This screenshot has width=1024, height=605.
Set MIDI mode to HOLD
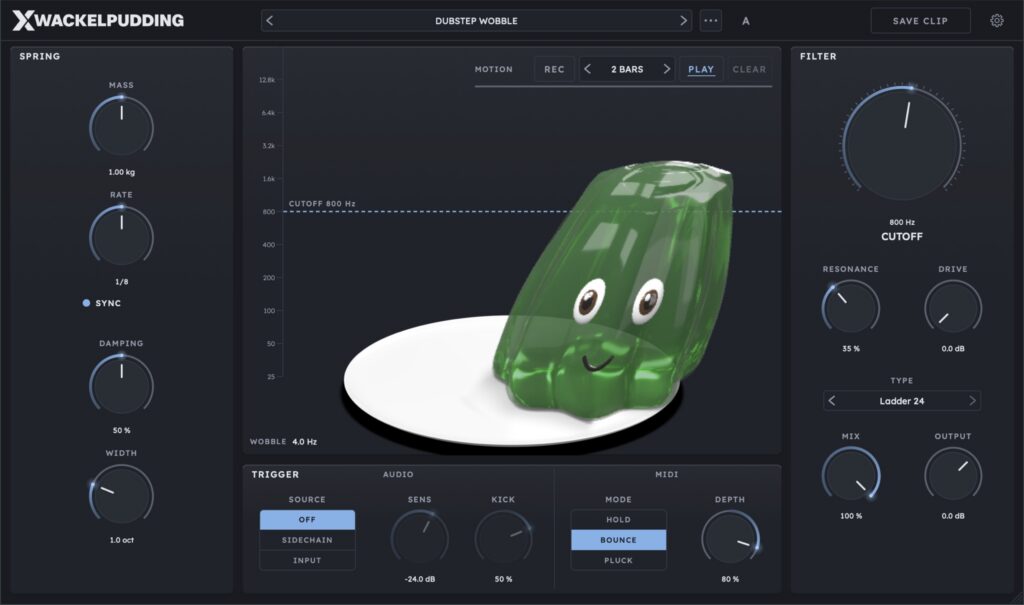click(x=618, y=519)
